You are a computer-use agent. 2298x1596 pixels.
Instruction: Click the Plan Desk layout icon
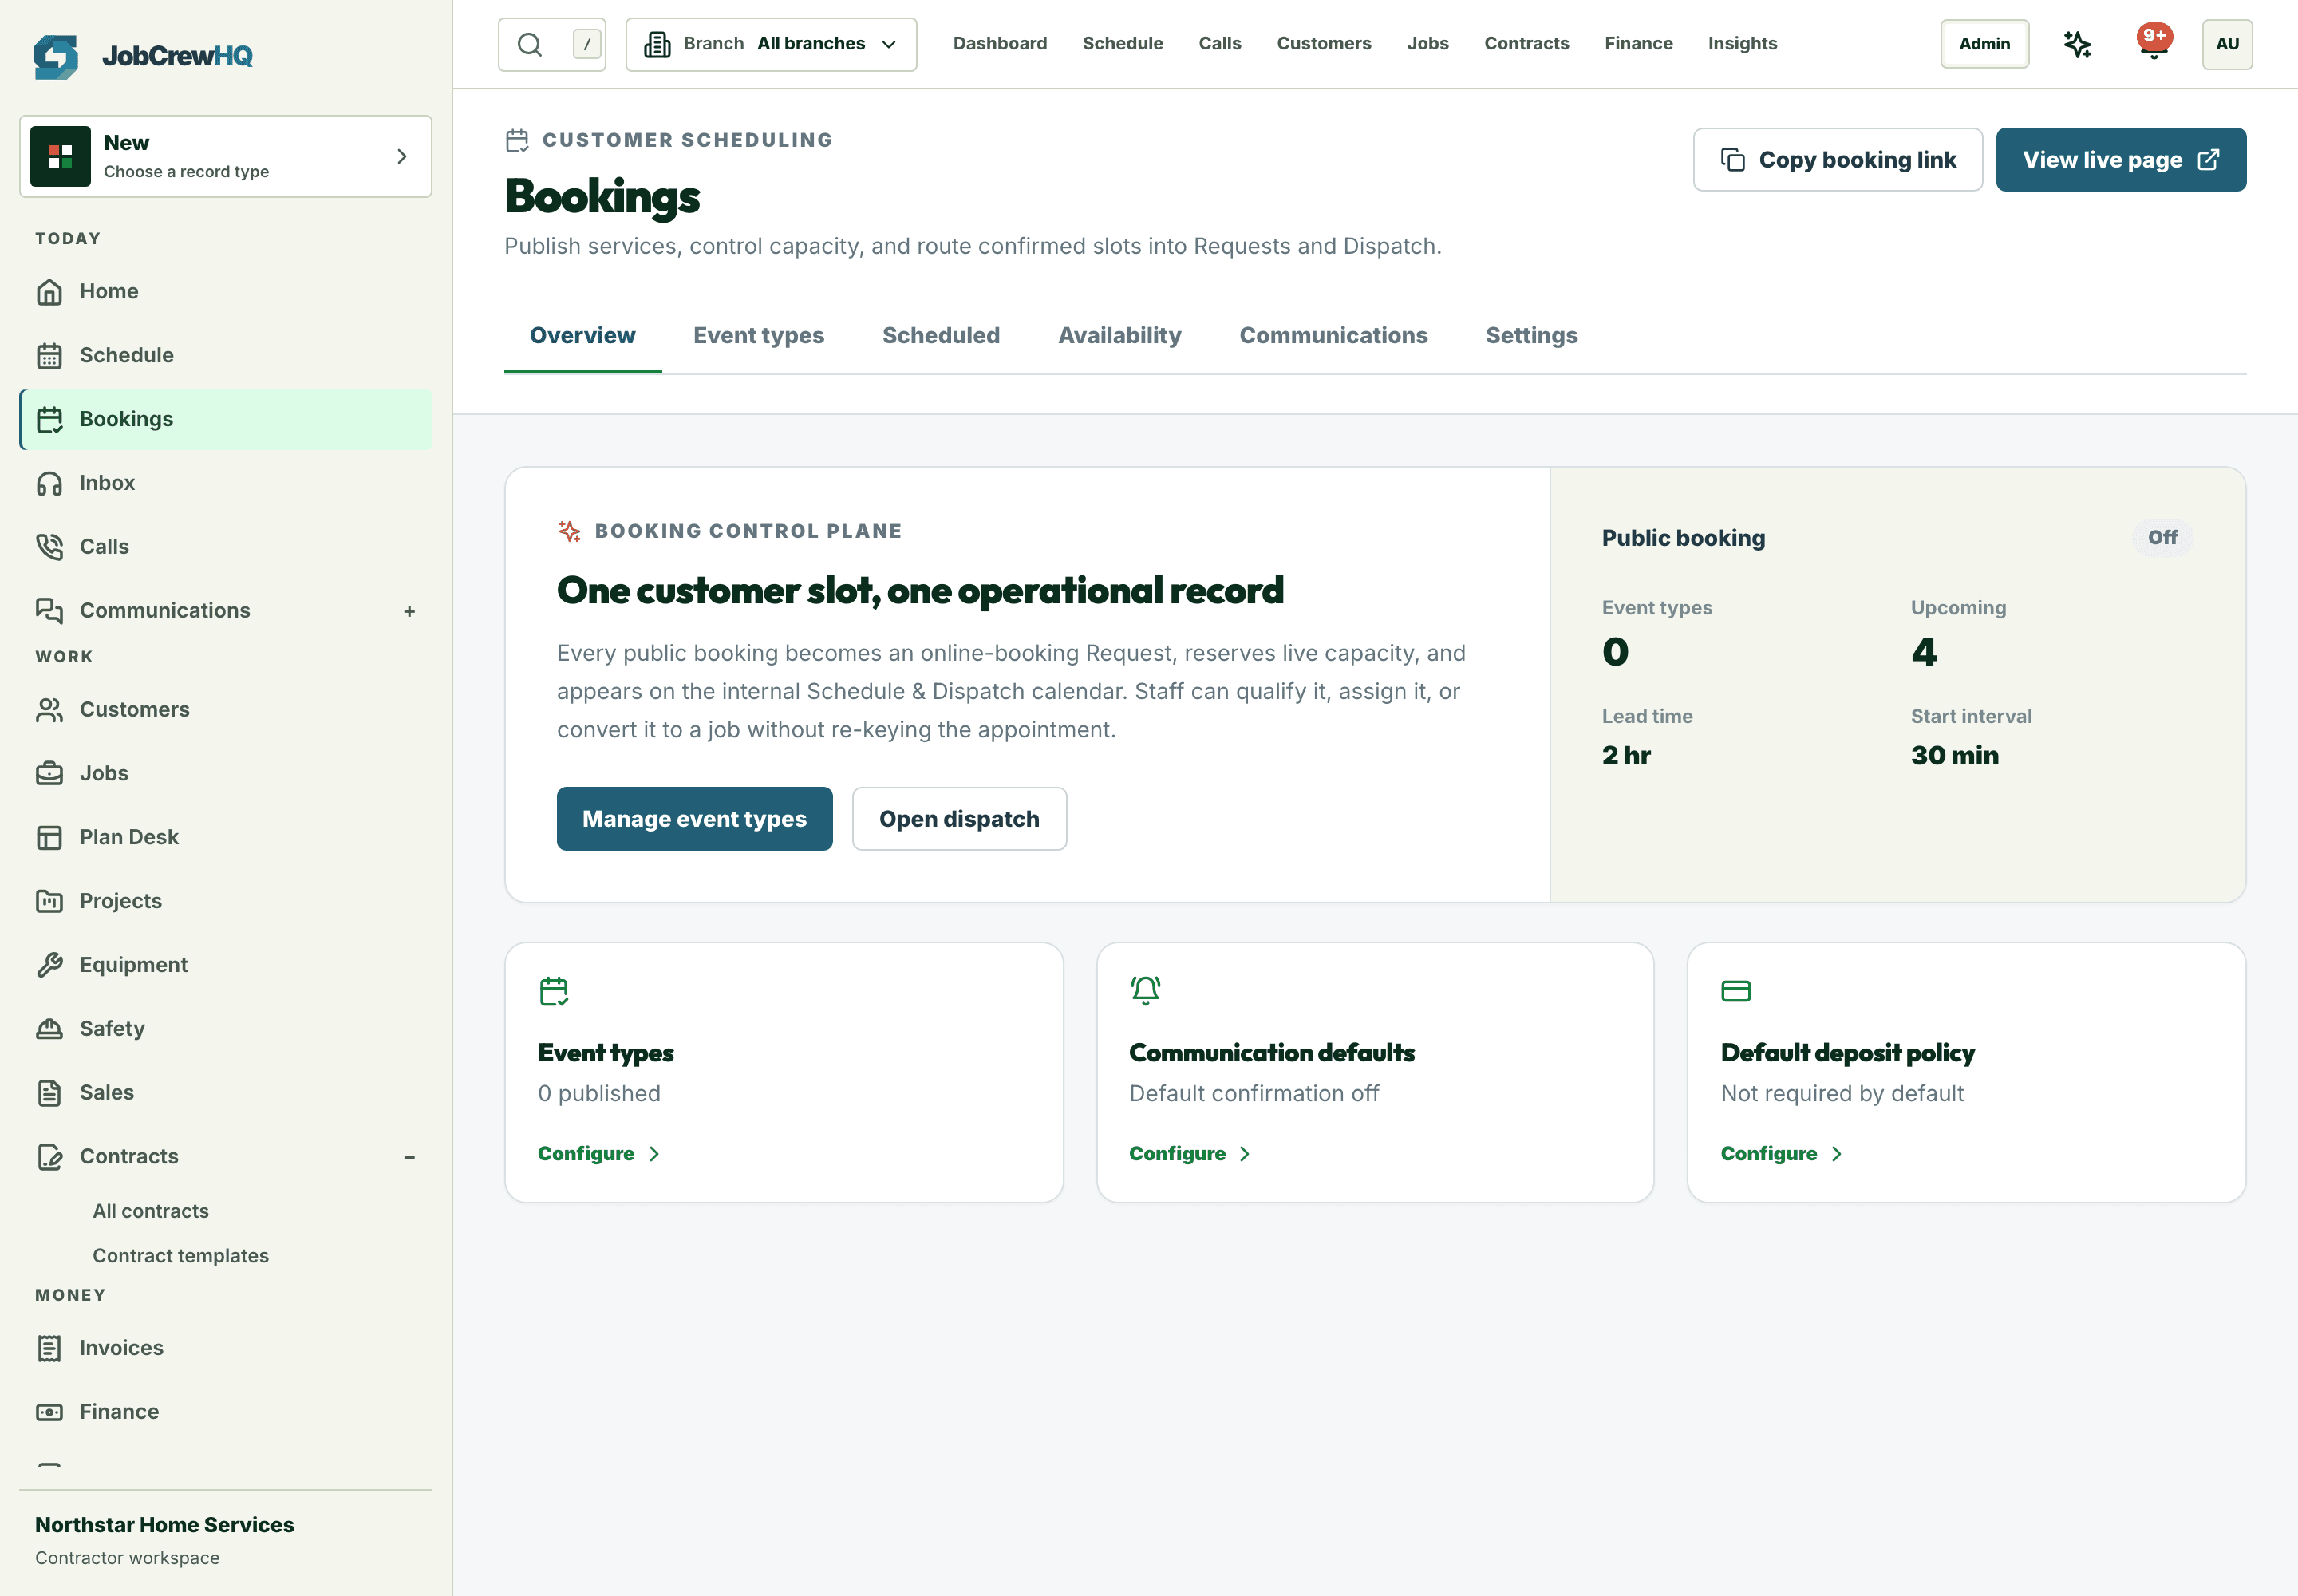pos(49,838)
